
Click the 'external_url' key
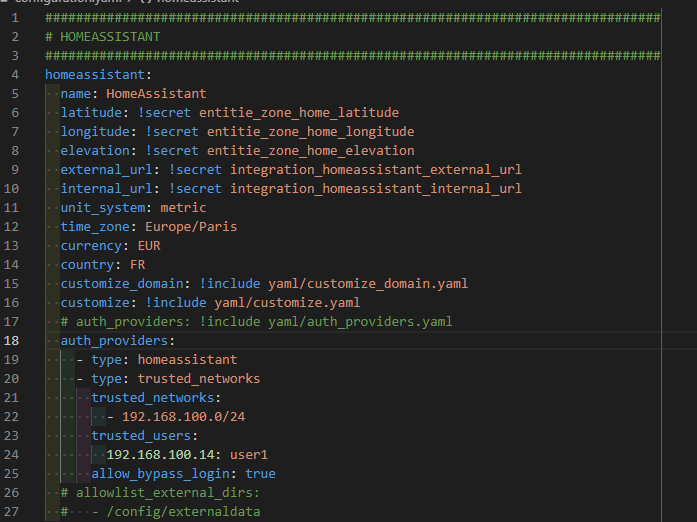(106, 170)
